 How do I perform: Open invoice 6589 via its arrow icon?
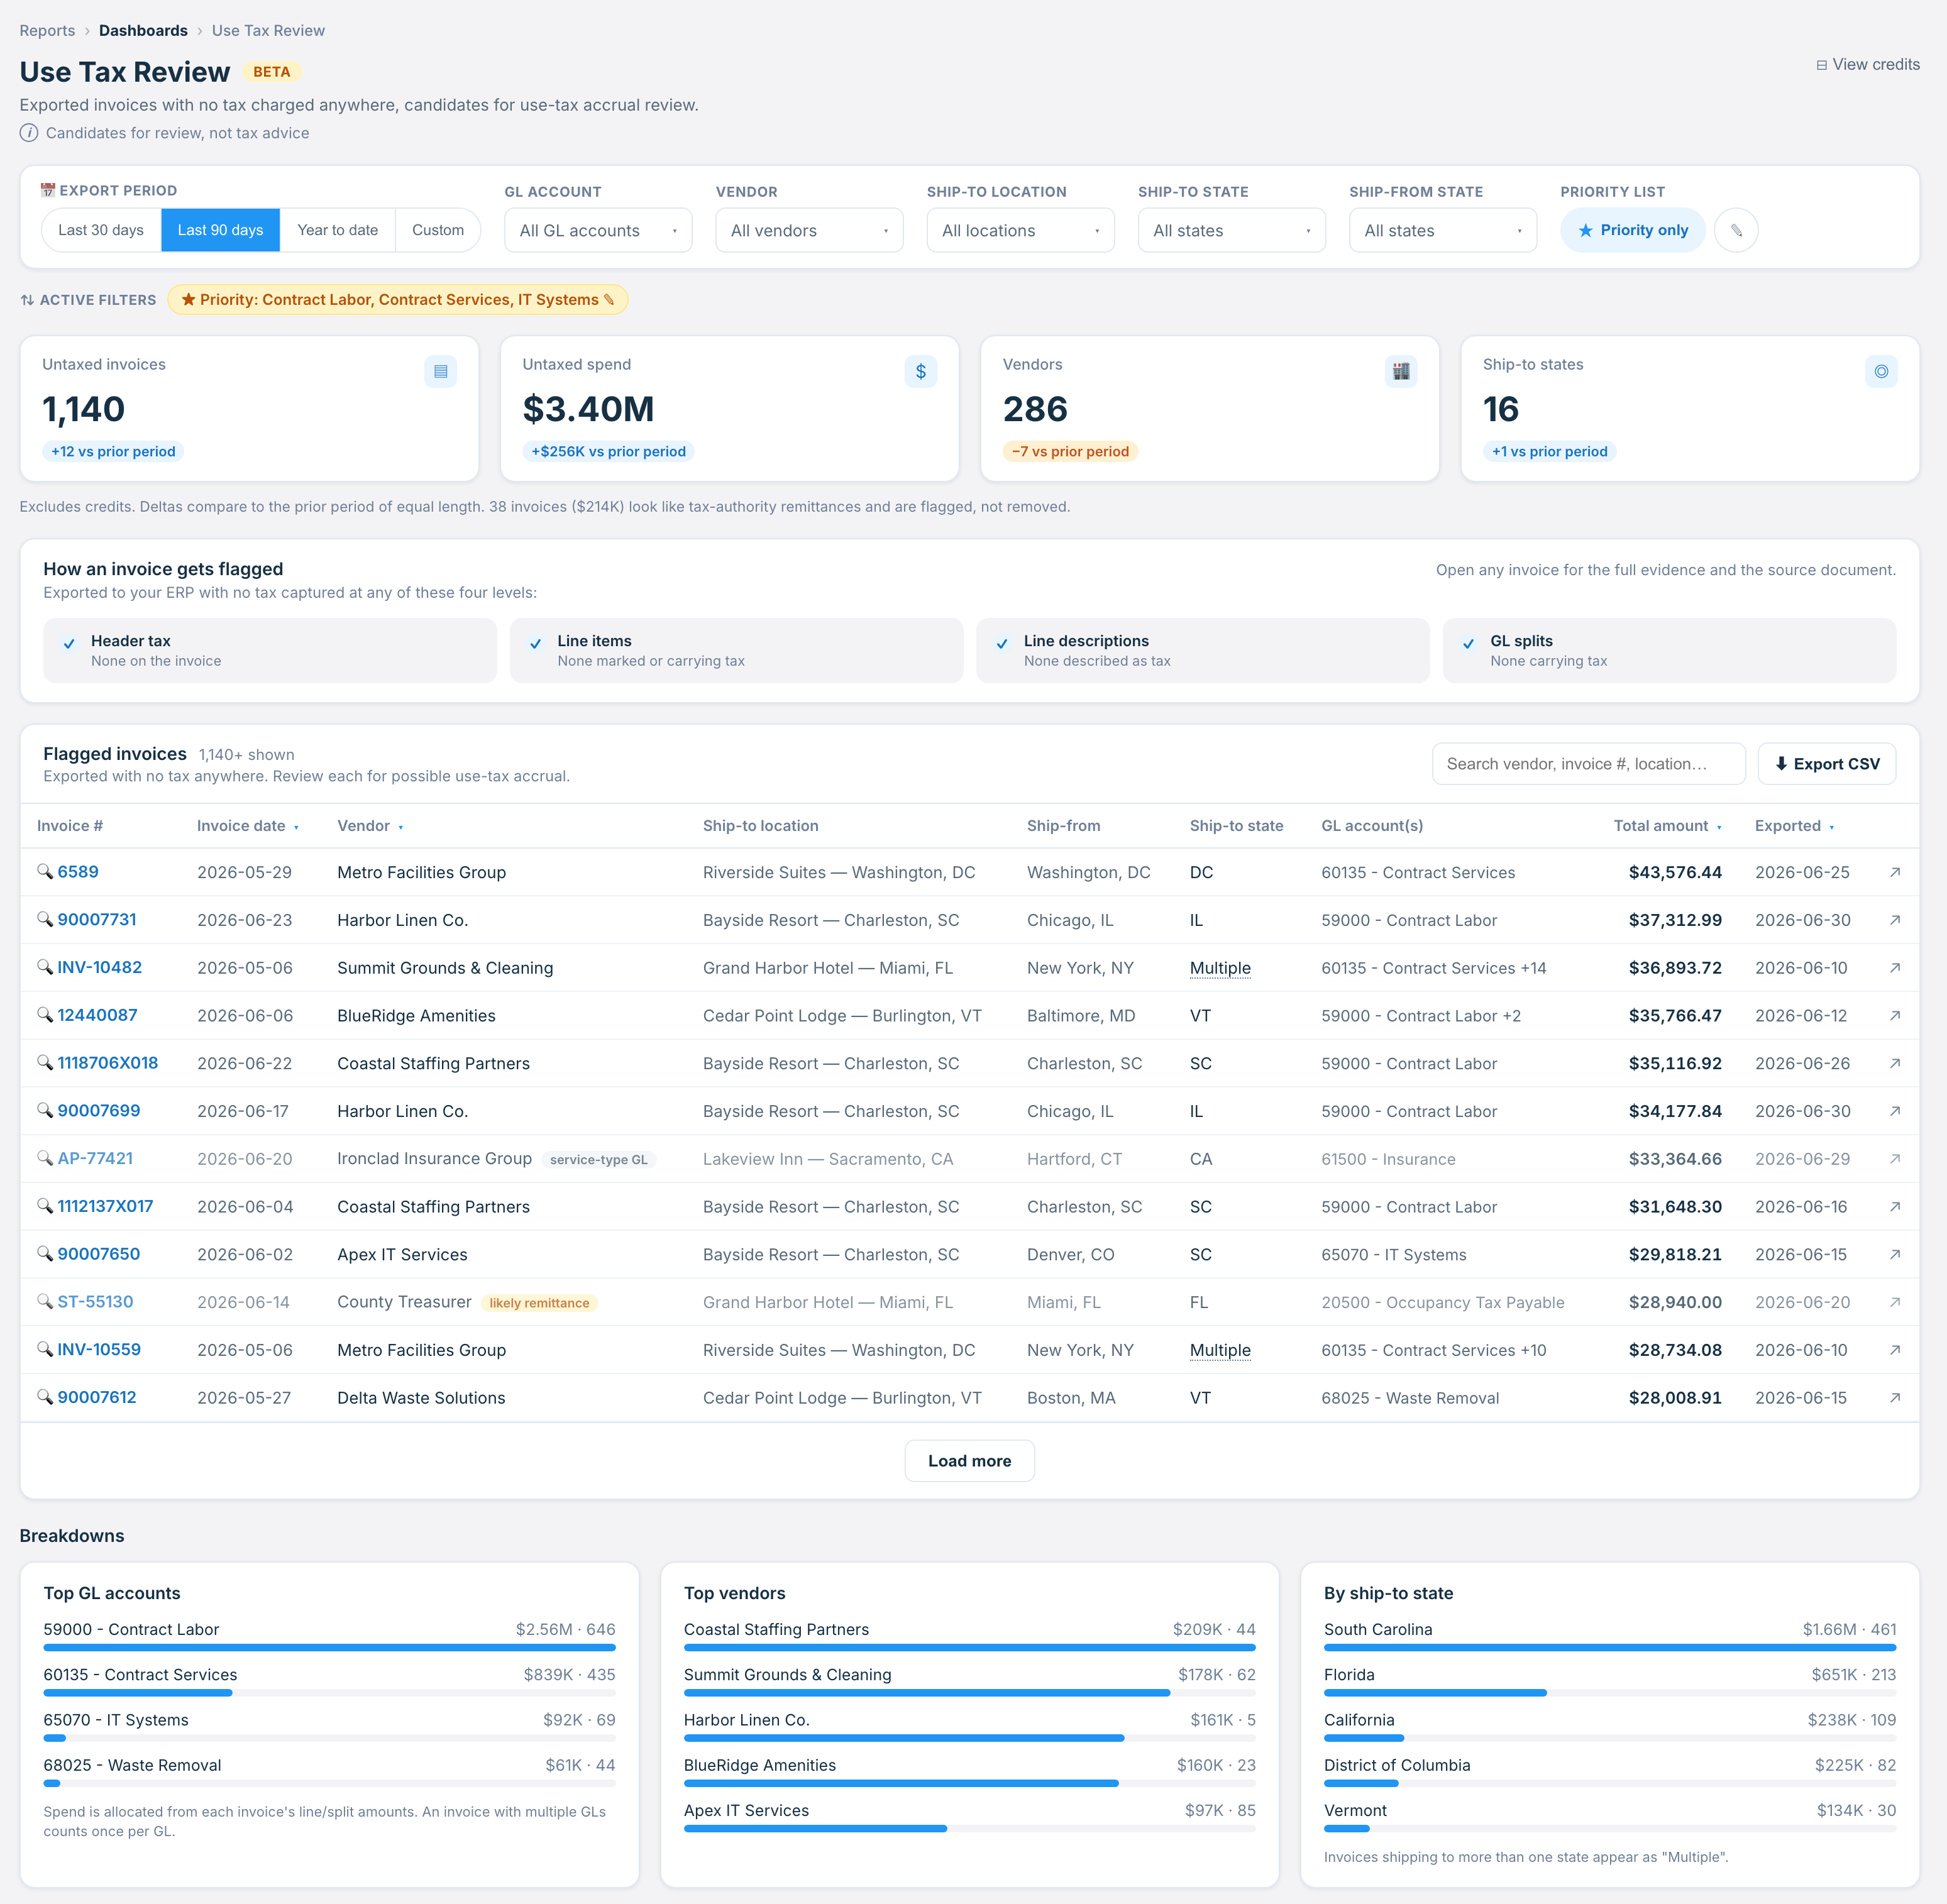(x=1894, y=872)
